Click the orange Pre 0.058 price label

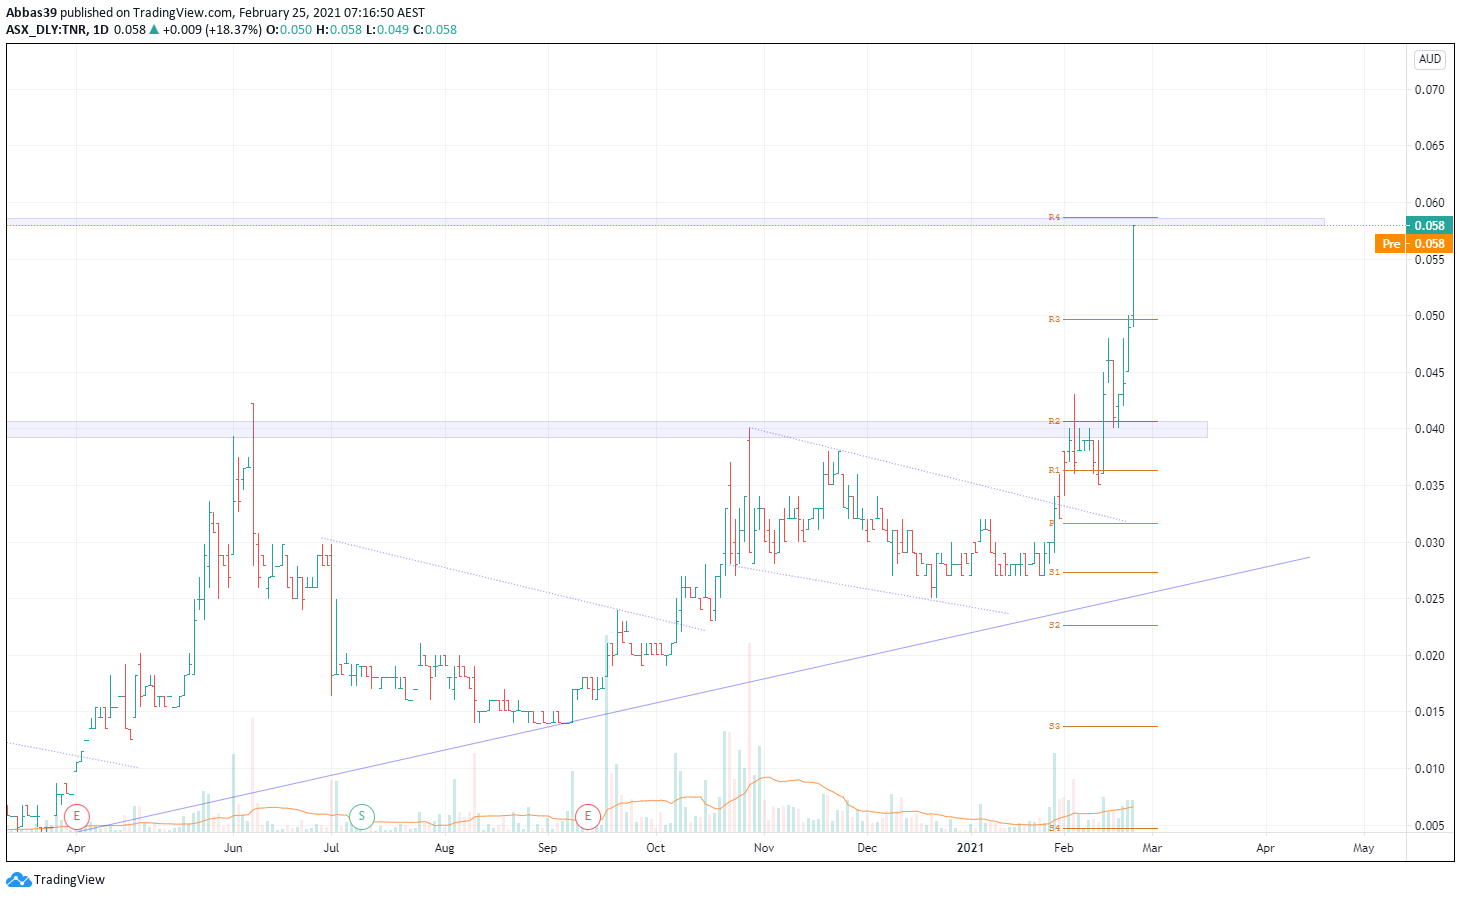tap(1413, 244)
